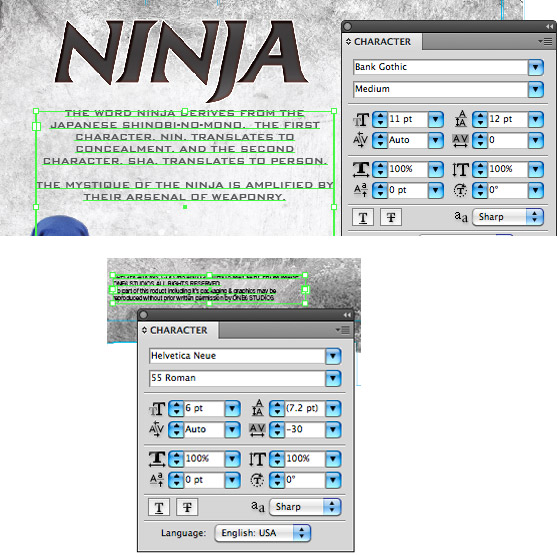Click vertical scale icon in Helvetica Neue panel

pyautogui.click(x=257, y=459)
